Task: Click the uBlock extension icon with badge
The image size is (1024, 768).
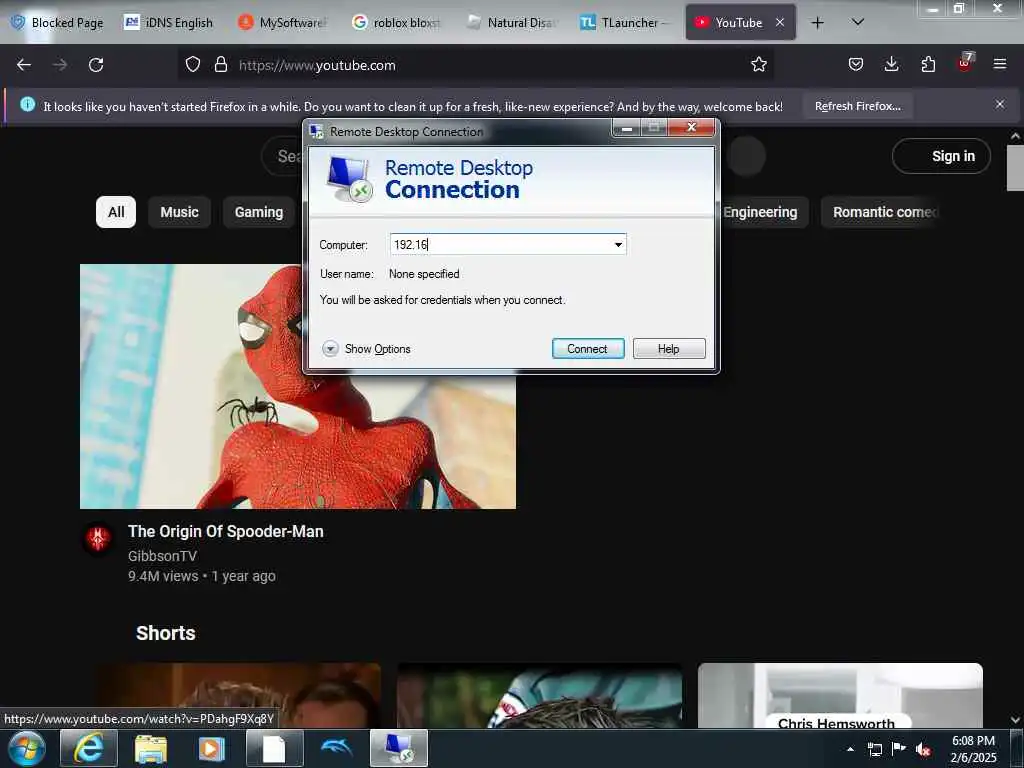Action: point(965,63)
